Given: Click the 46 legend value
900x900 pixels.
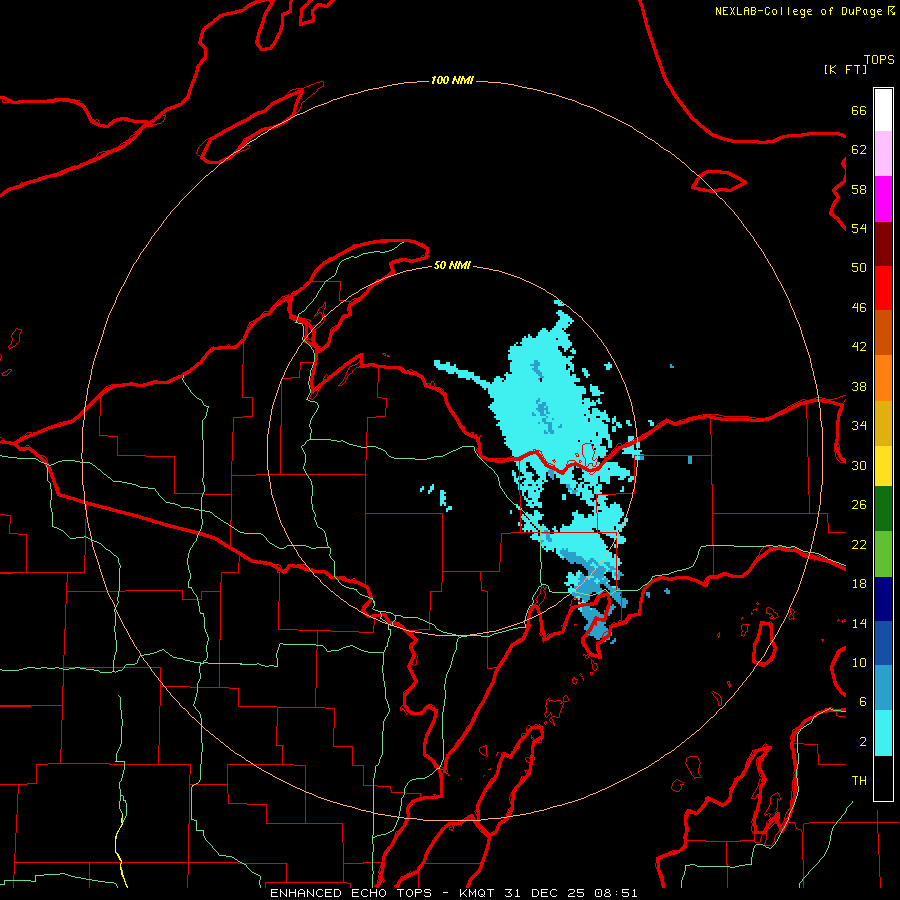Looking at the screenshot, I should tap(859, 308).
